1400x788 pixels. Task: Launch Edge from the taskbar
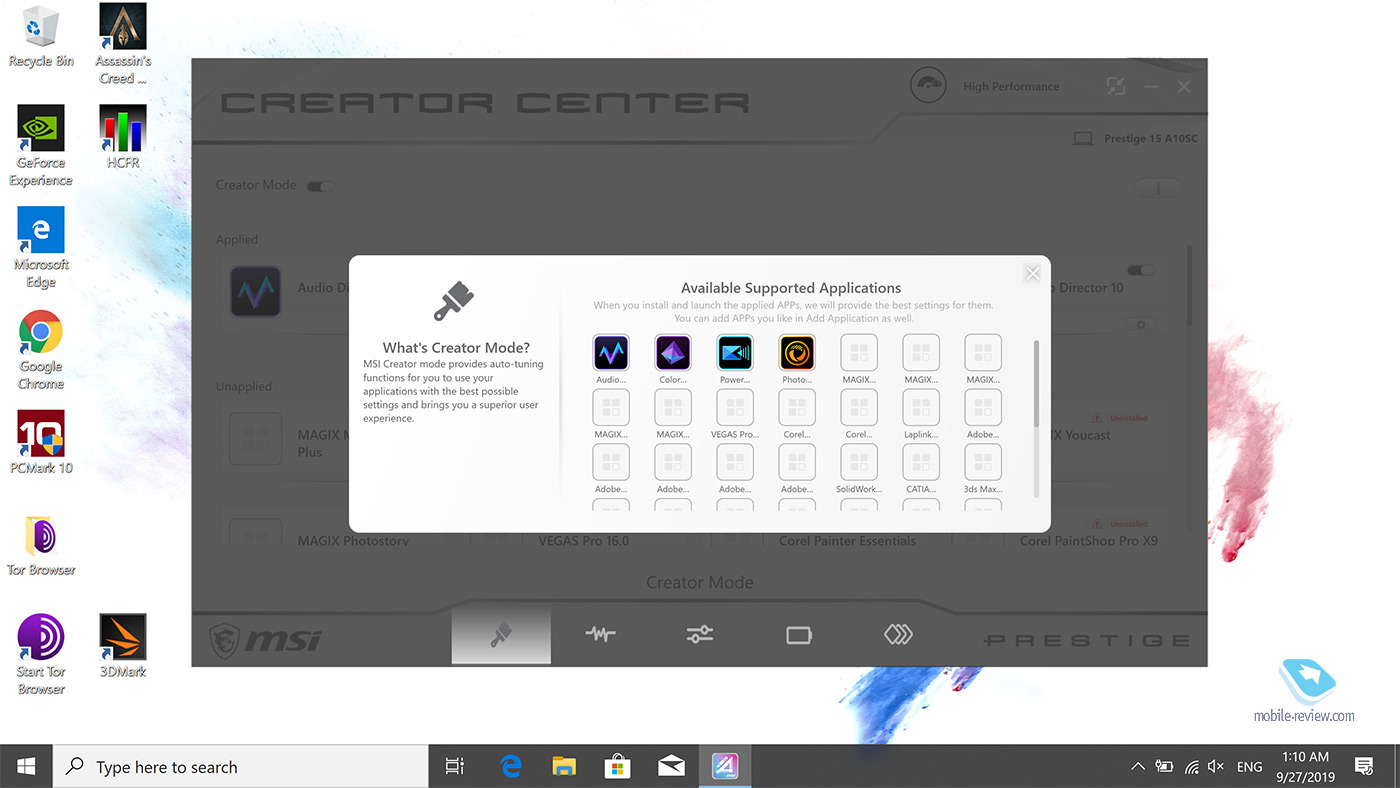[511, 767]
